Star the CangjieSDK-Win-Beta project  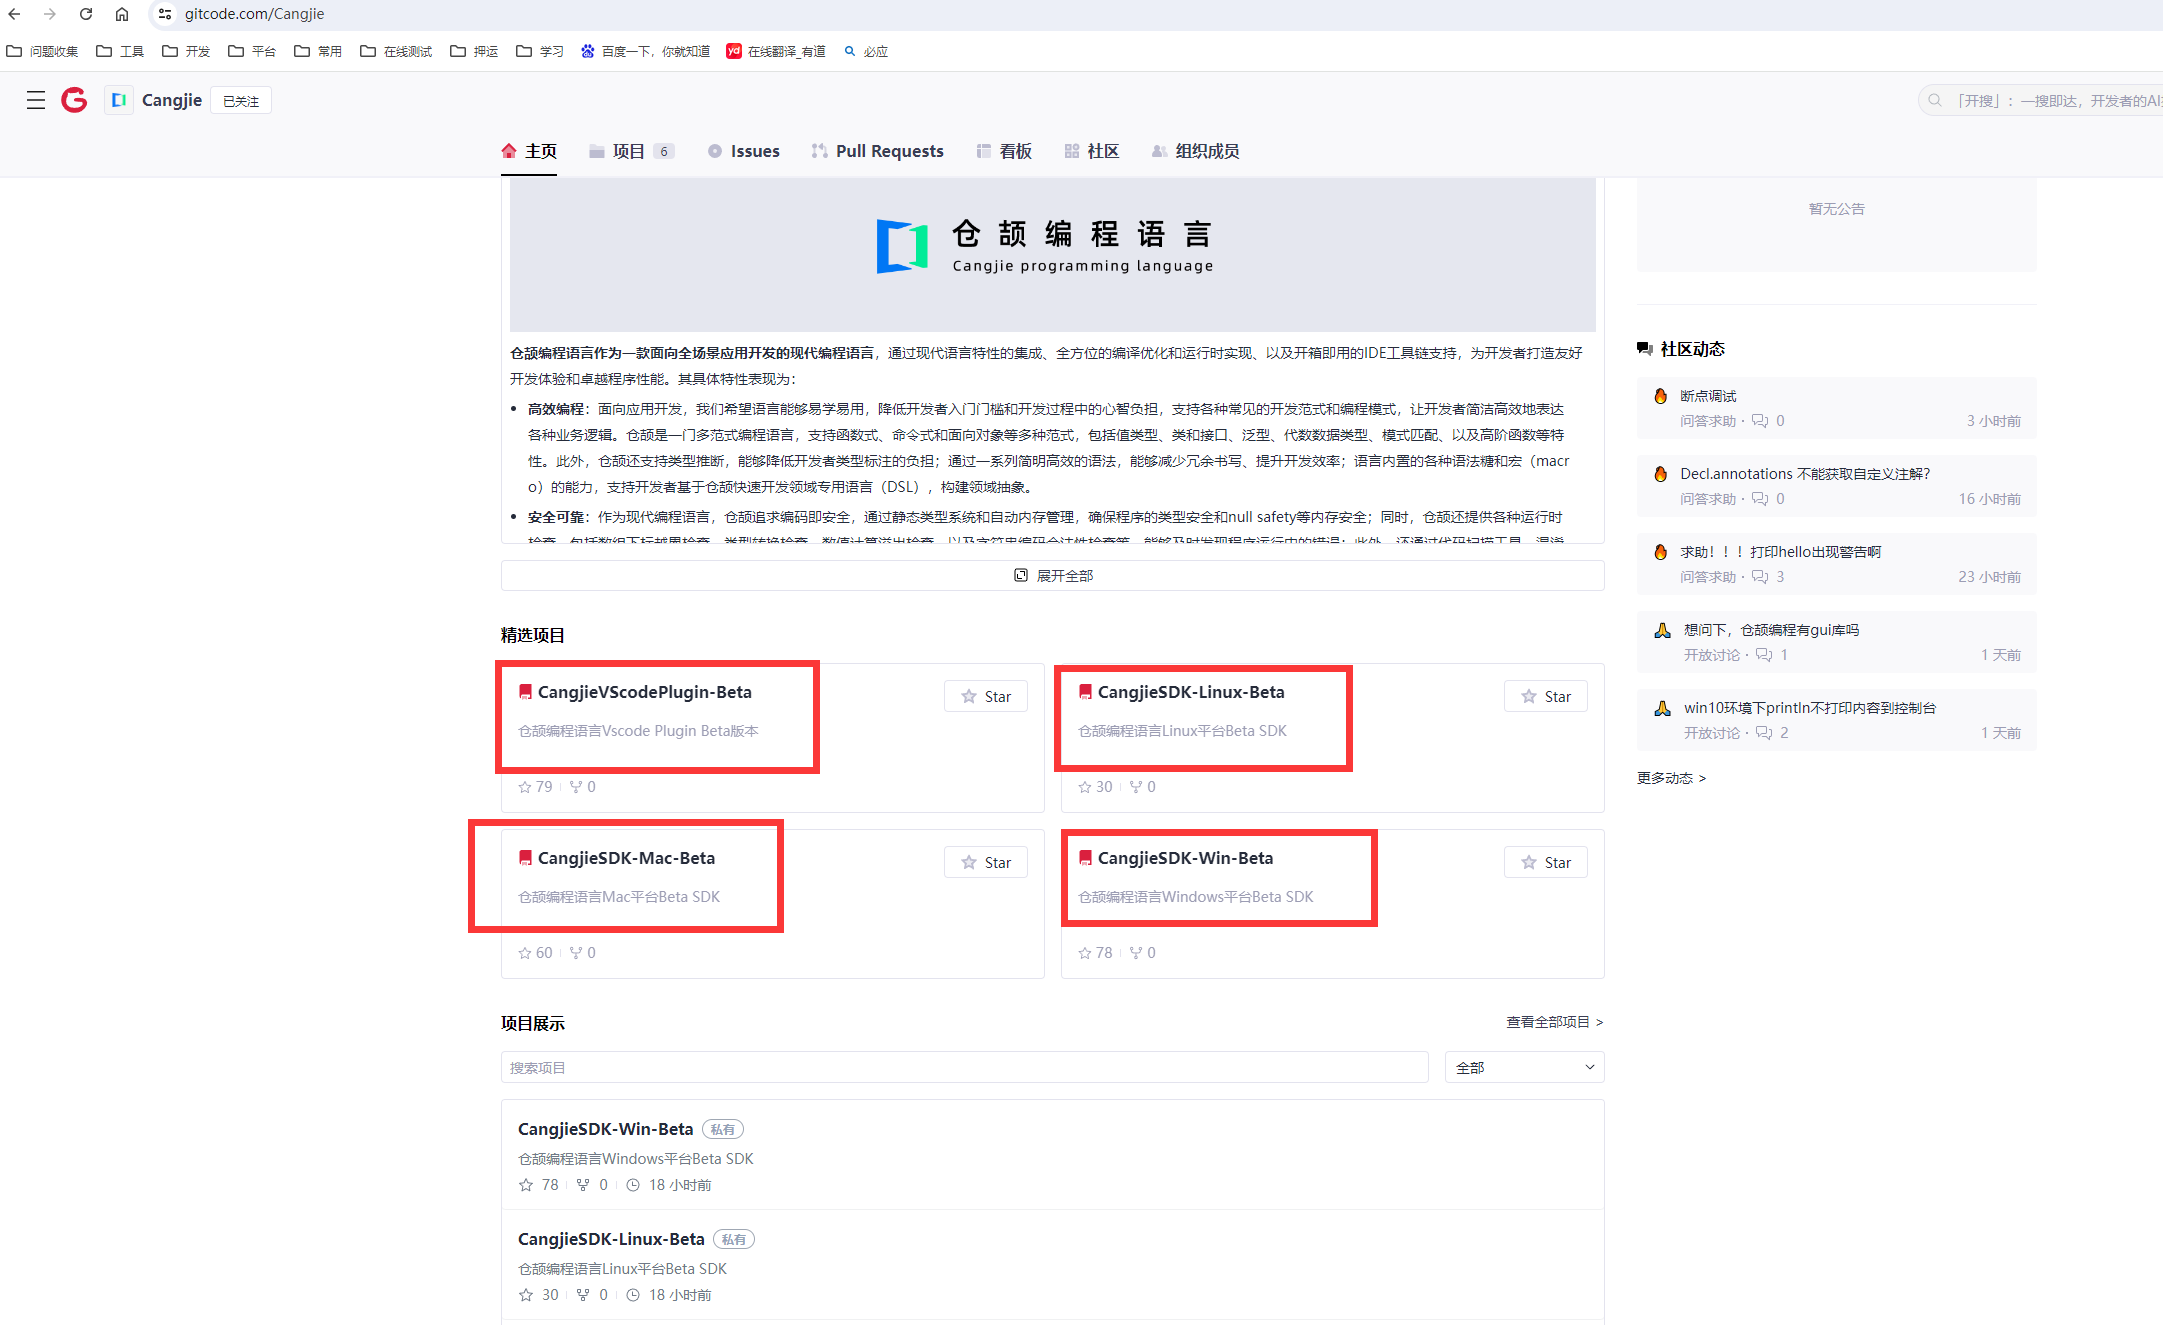[x=1546, y=862]
